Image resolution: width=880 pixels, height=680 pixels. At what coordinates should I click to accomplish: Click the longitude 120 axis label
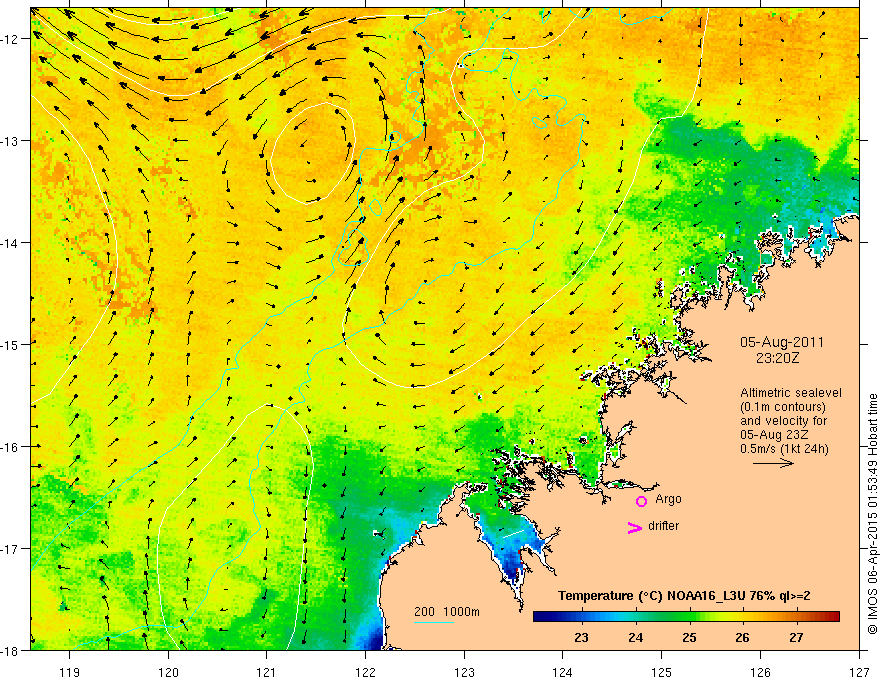coord(168,672)
